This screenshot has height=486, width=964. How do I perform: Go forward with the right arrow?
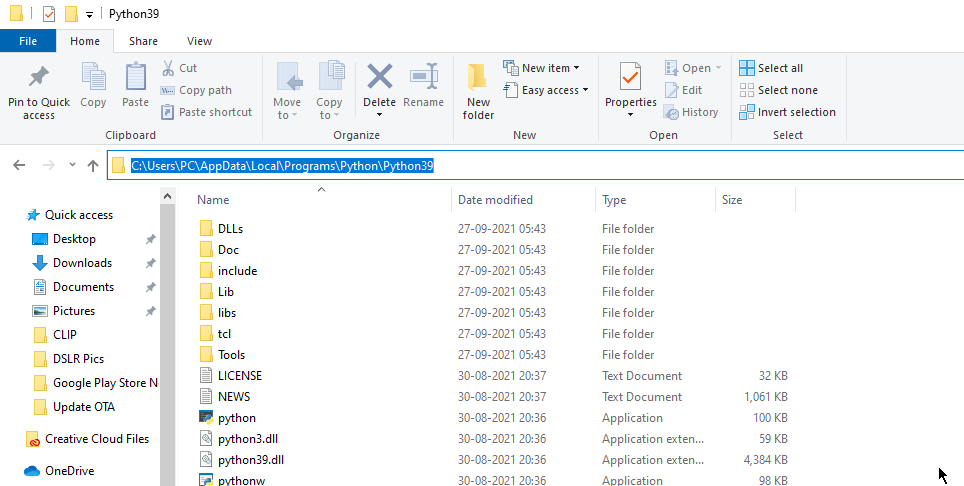point(49,165)
